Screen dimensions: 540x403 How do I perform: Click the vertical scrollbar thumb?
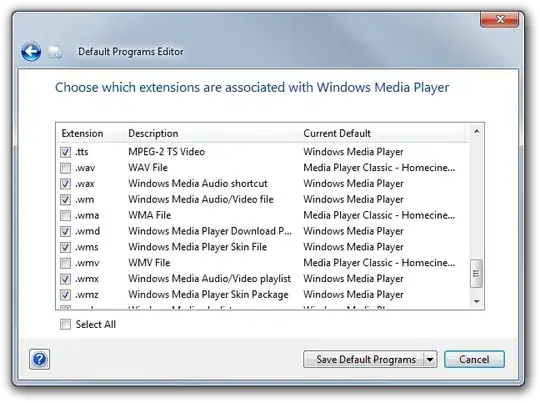(477, 273)
